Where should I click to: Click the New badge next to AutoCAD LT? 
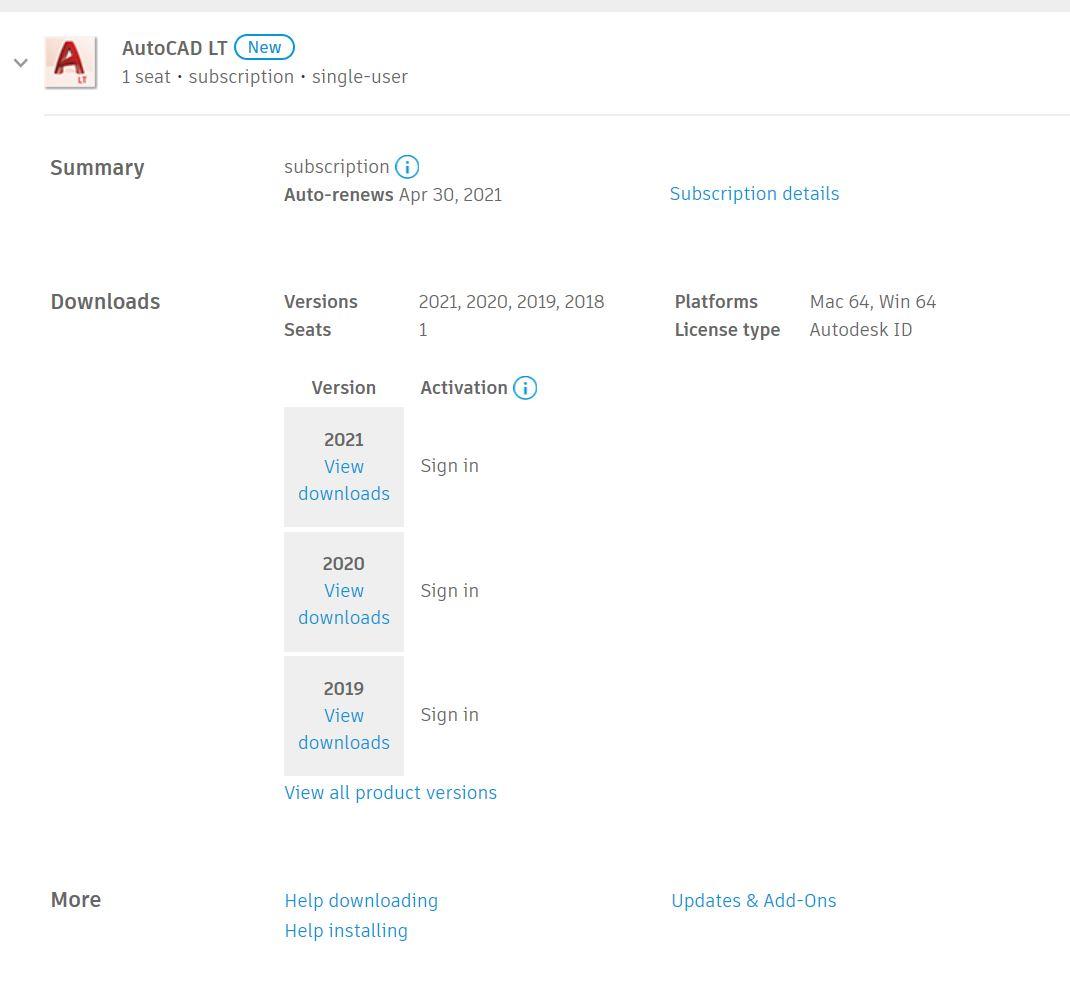pos(263,46)
